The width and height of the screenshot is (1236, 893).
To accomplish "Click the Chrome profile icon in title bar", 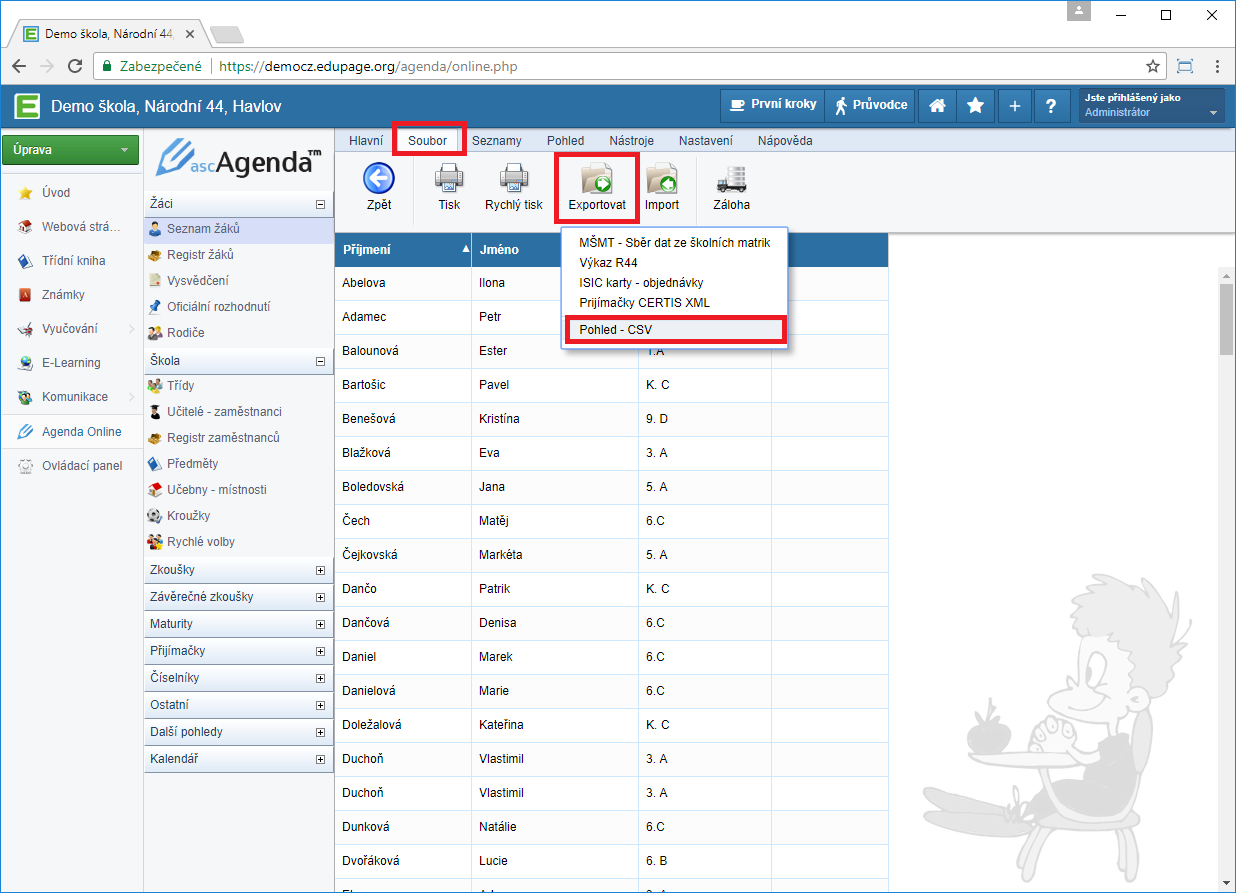I will tap(1079, 12).
